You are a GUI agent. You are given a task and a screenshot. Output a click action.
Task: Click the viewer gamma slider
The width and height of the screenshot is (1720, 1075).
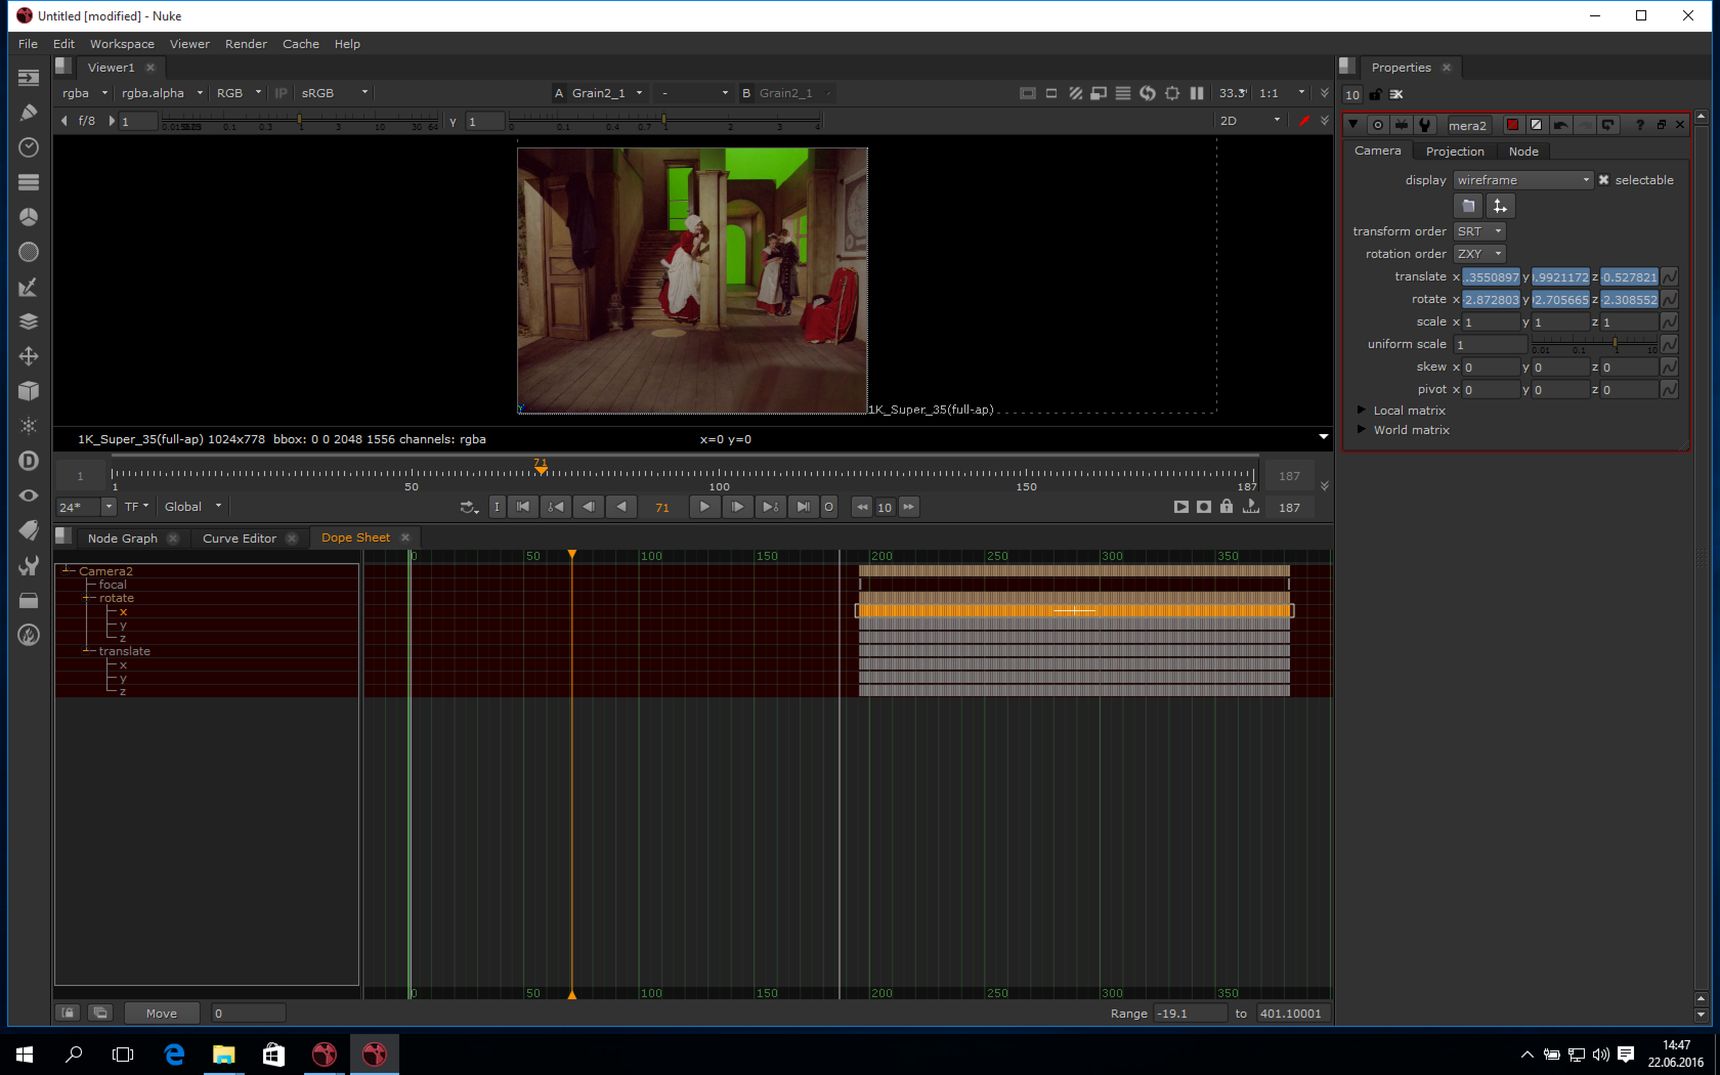tap(664, 121)
